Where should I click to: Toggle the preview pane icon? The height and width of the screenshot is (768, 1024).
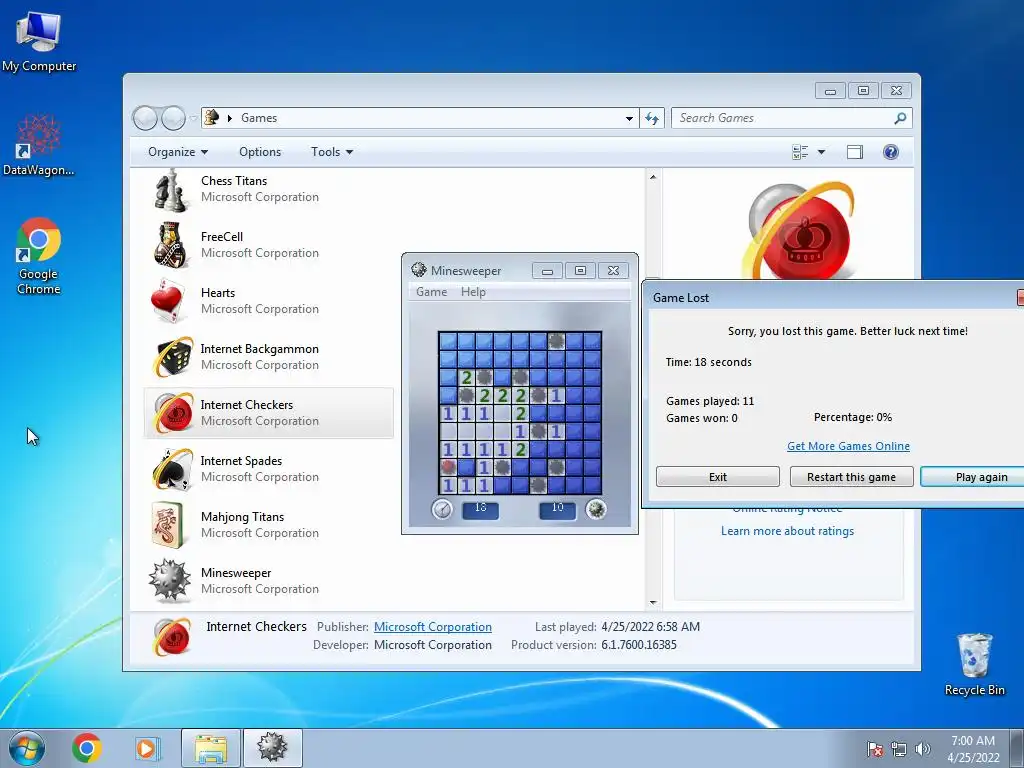[x=855, y=152]
